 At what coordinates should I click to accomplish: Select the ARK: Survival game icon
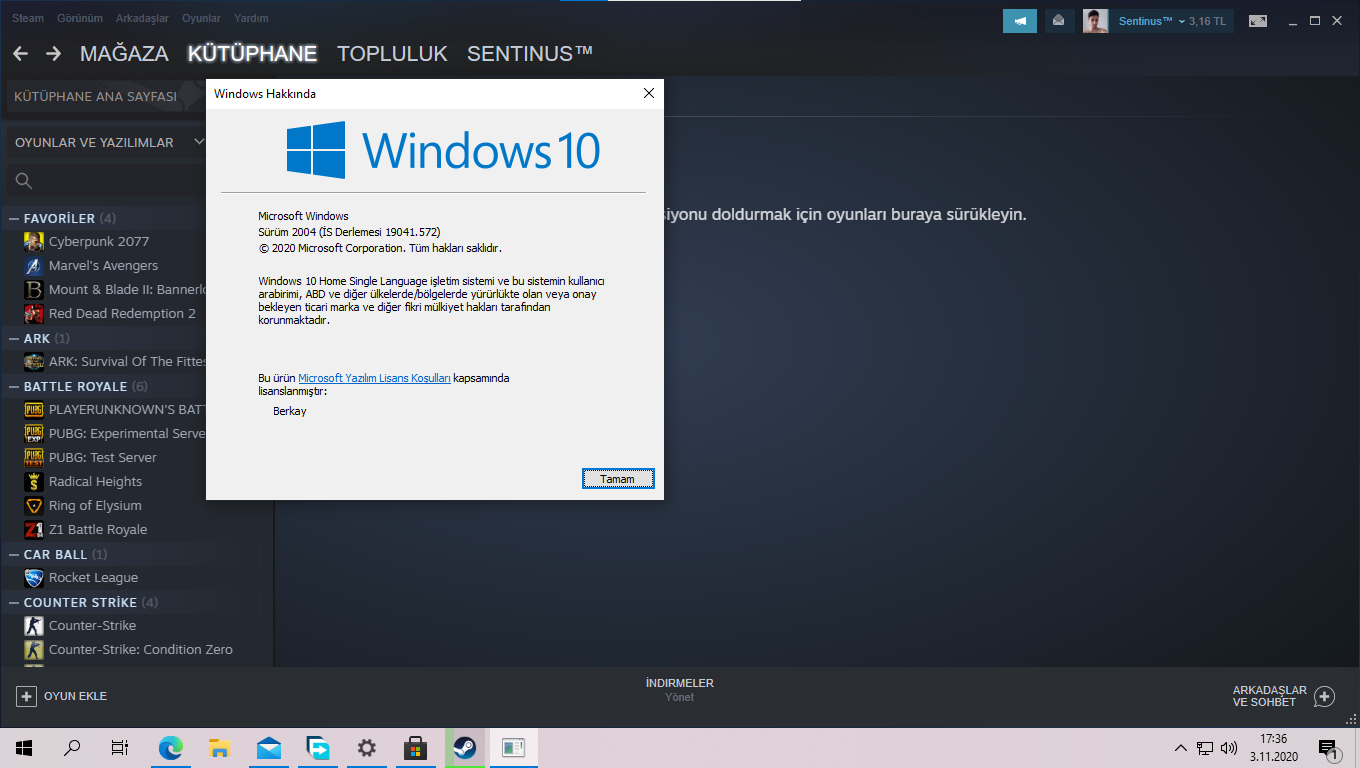34,362
